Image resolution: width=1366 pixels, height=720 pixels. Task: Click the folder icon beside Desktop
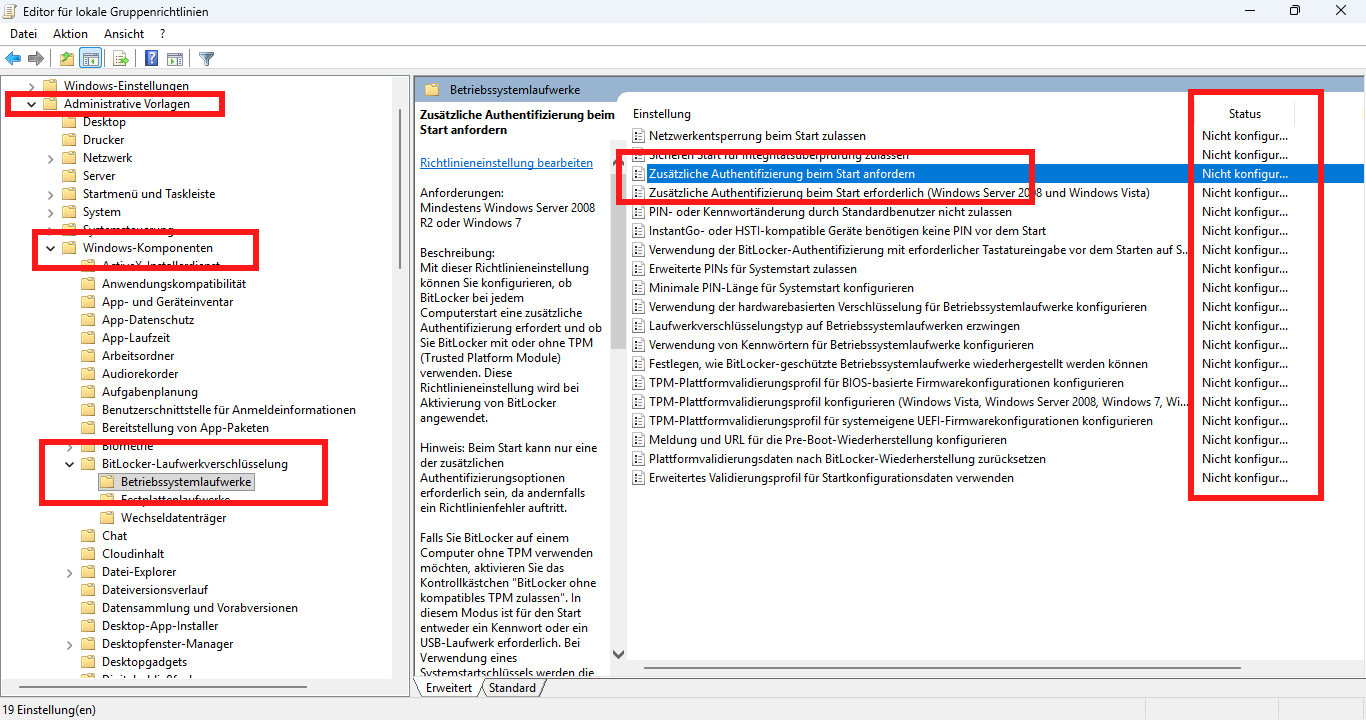(69, 122)
